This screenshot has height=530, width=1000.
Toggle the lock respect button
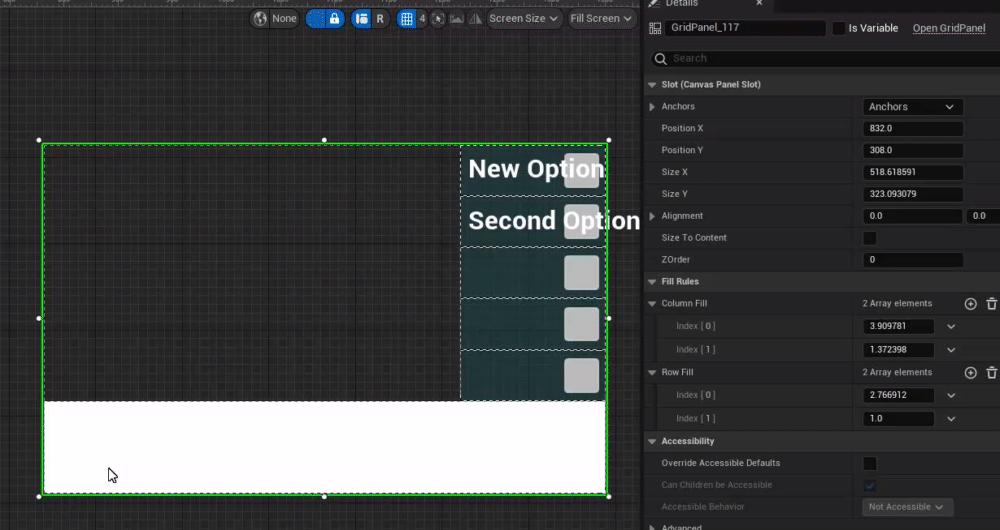334,18
